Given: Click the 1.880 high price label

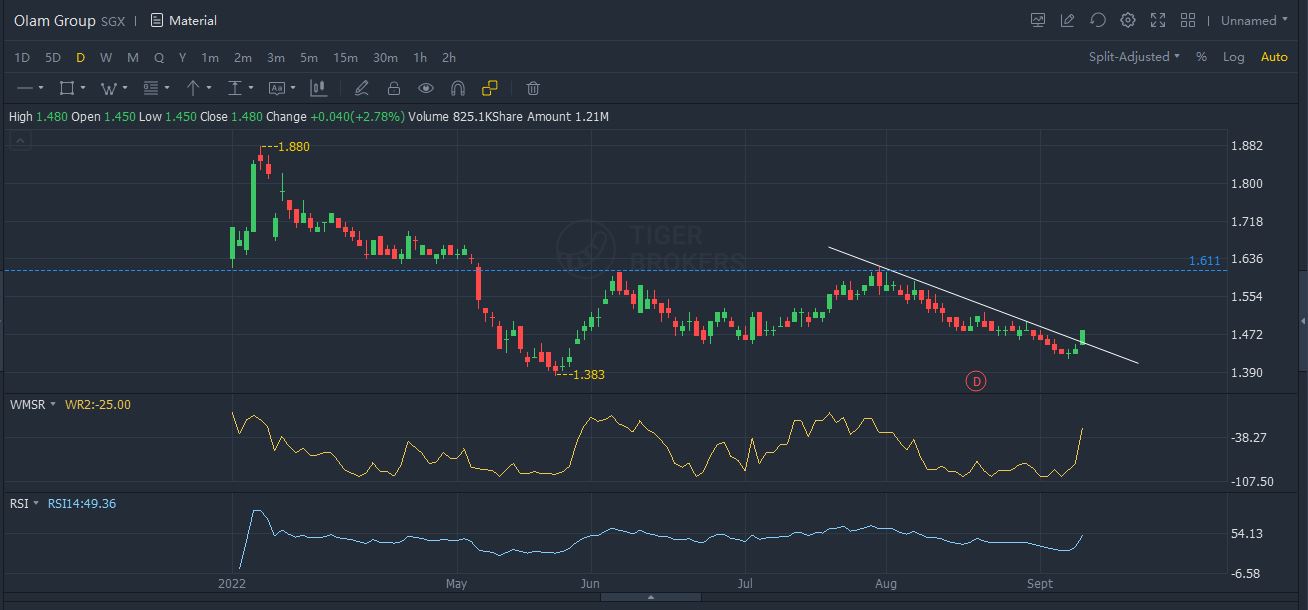Looking at the screenshot, I should (x=293, y=146).
